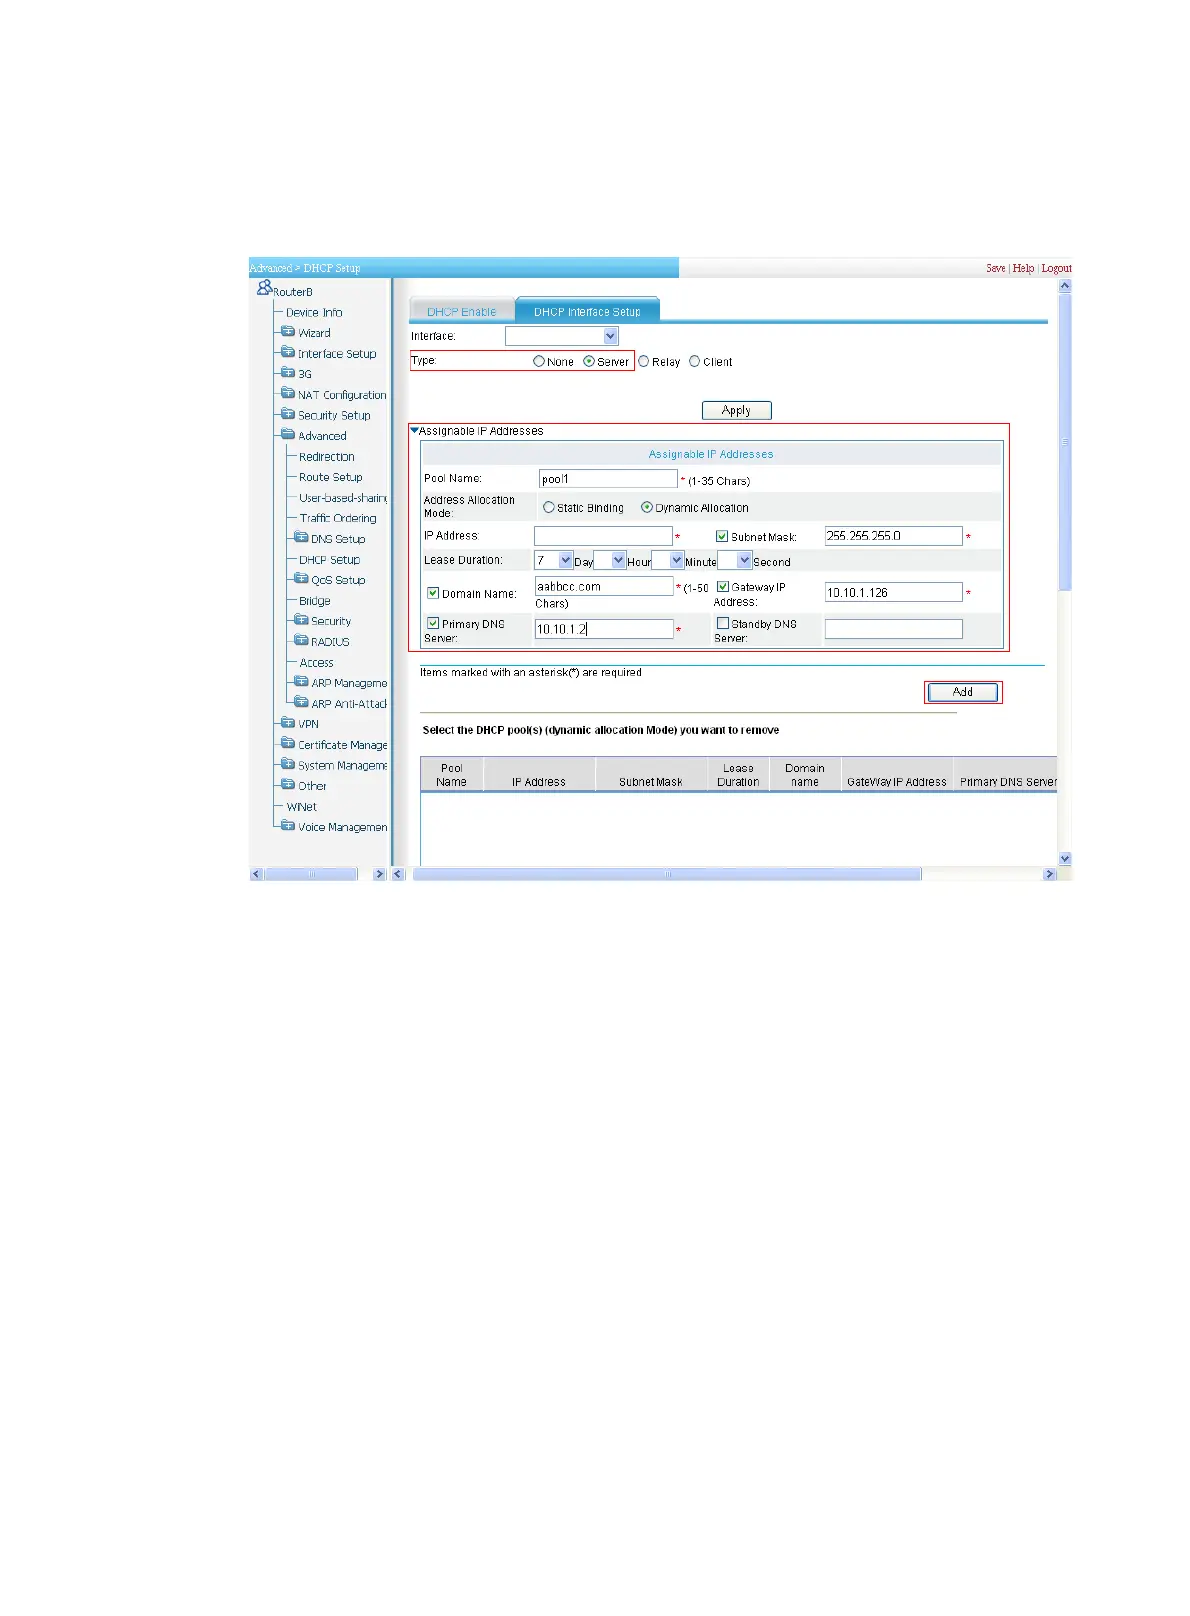
Task: Open the DNS Setup folder icon
Action: click(x=301, y=538)
